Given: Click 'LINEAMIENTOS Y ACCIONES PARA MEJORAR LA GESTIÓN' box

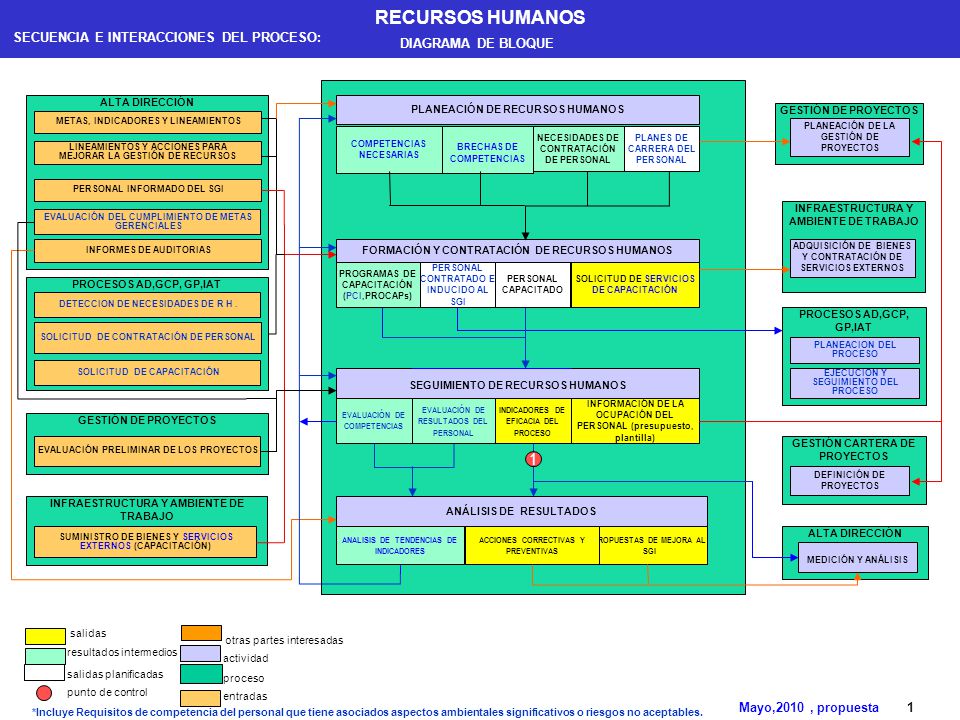Looking at the screenshot, I should pyautogui.click(x=148, y=152).
